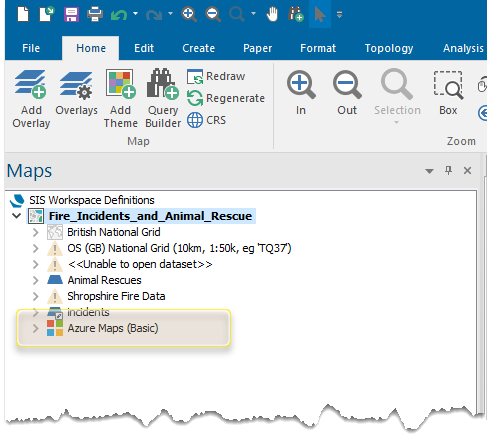
Task: Open the Overlays settings dialog
Action: [76, 93]
